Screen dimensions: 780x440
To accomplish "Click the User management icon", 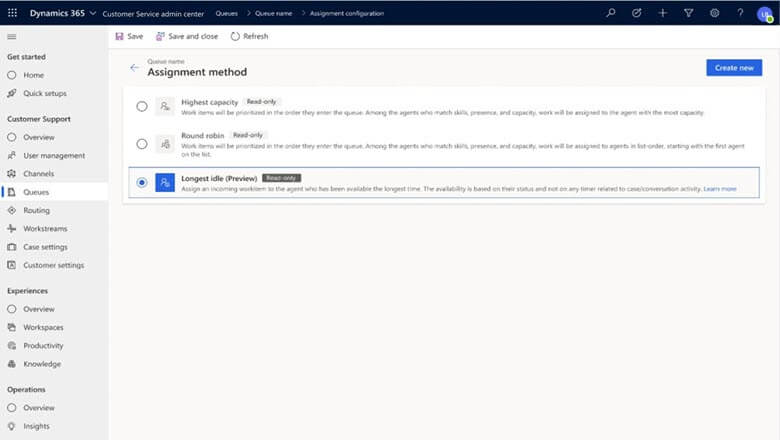I will click(12, 156).
